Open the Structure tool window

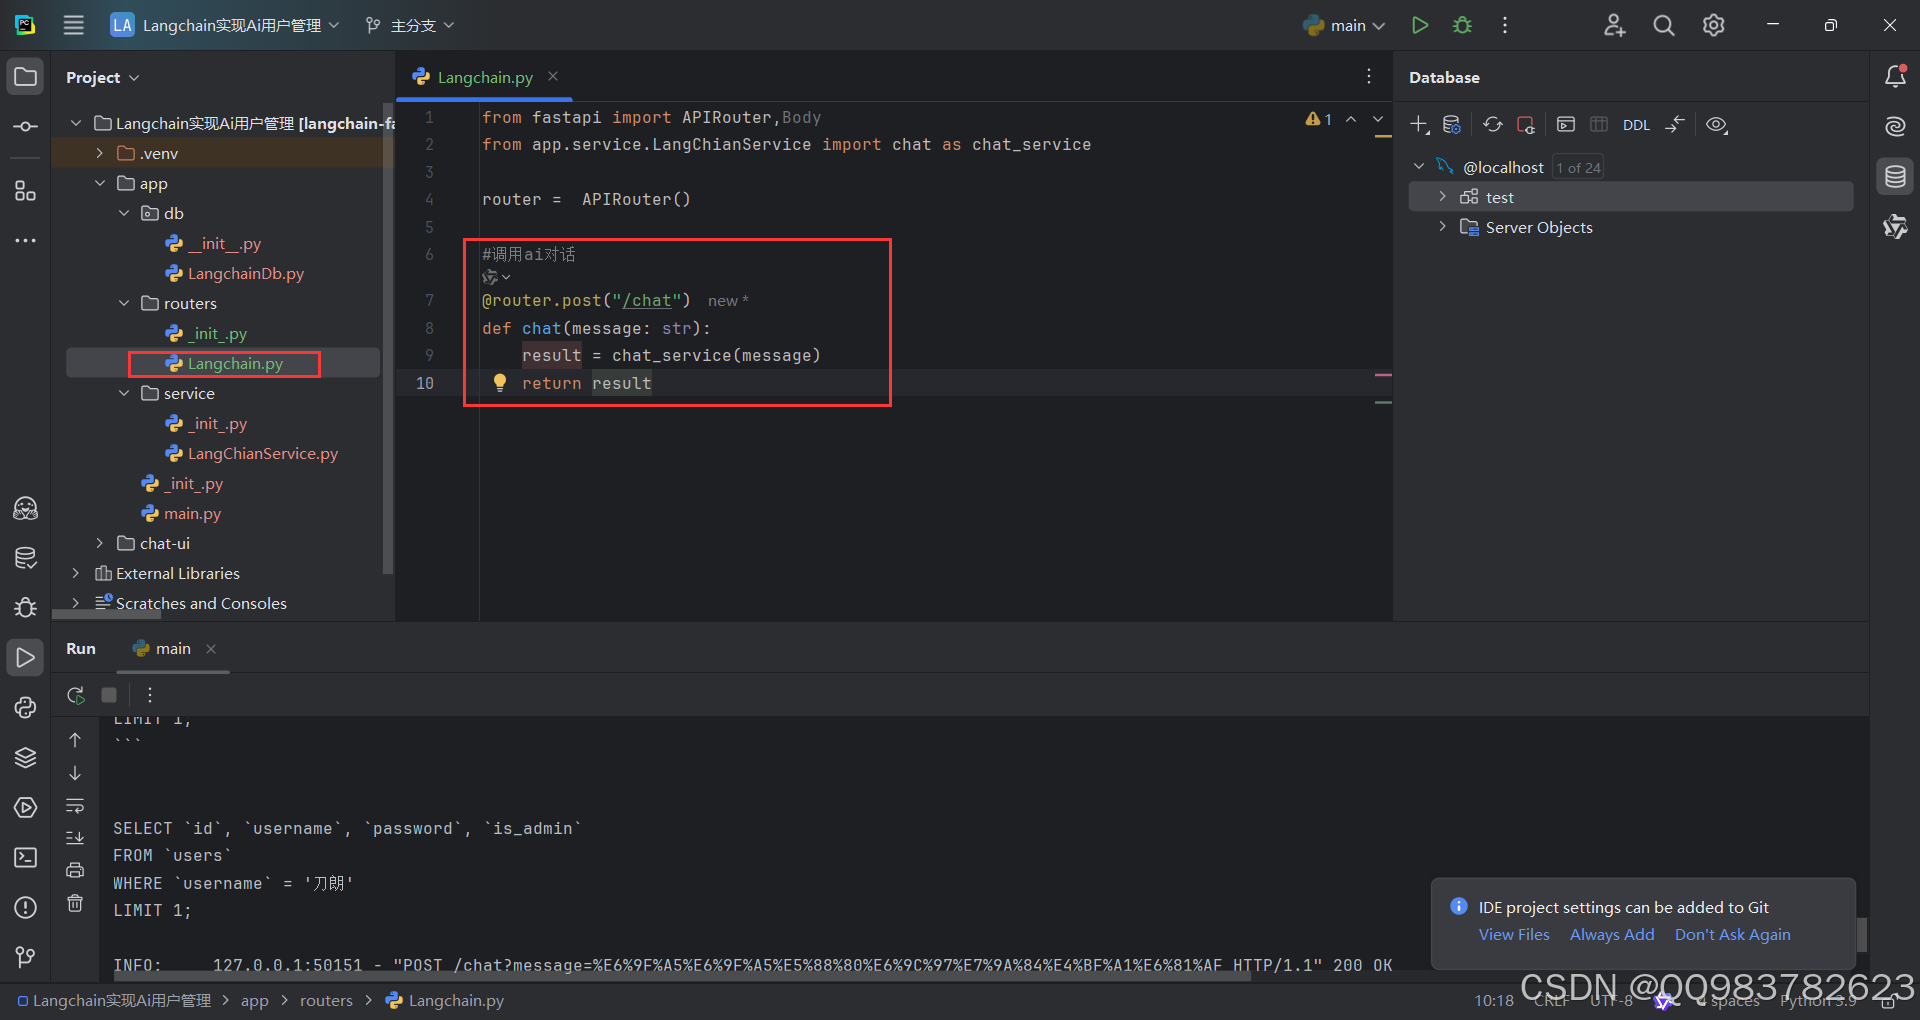(26, 190)
